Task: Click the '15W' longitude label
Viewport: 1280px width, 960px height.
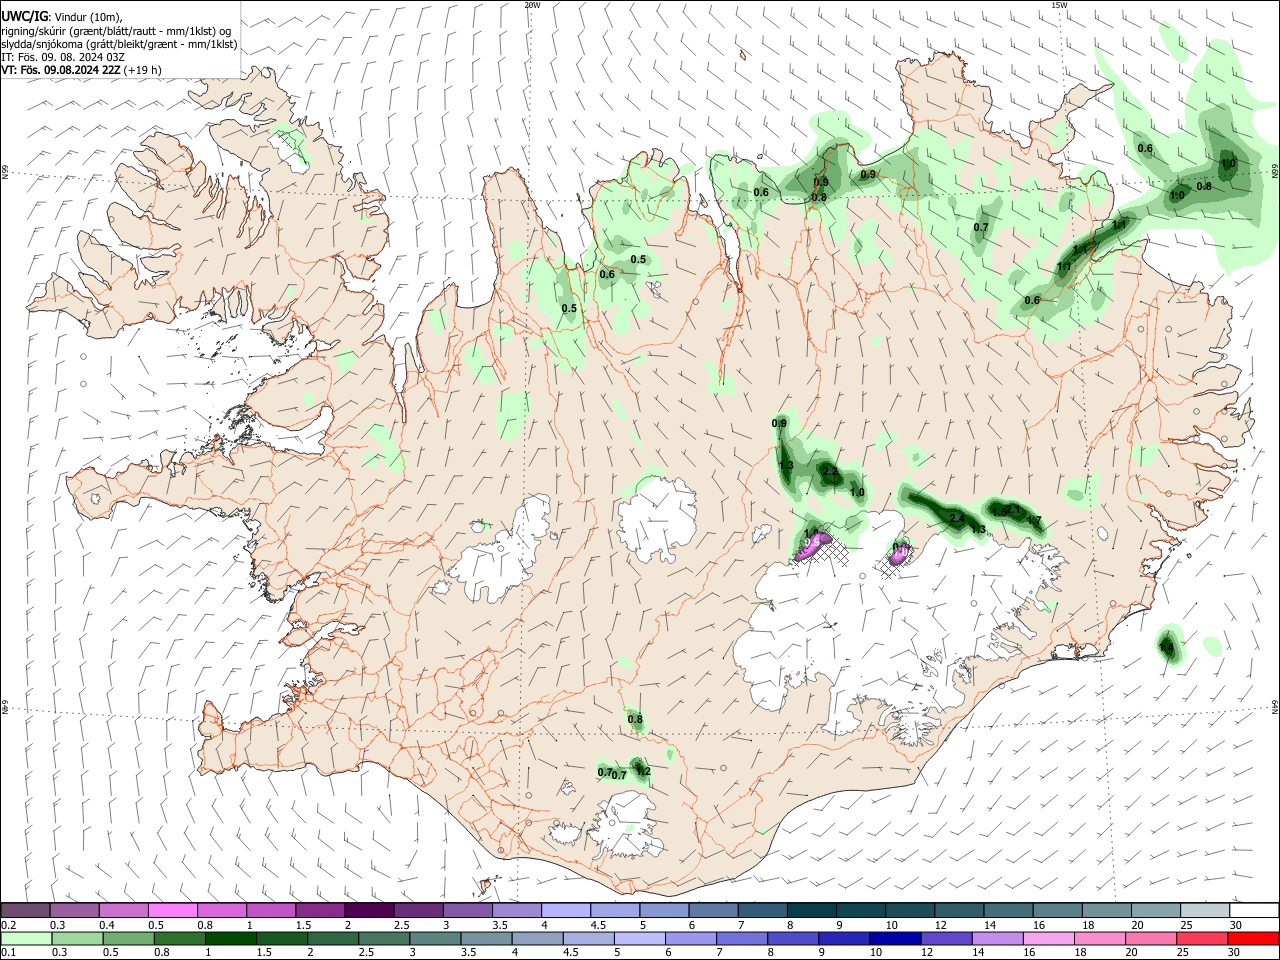Action: pos(1059,5)
